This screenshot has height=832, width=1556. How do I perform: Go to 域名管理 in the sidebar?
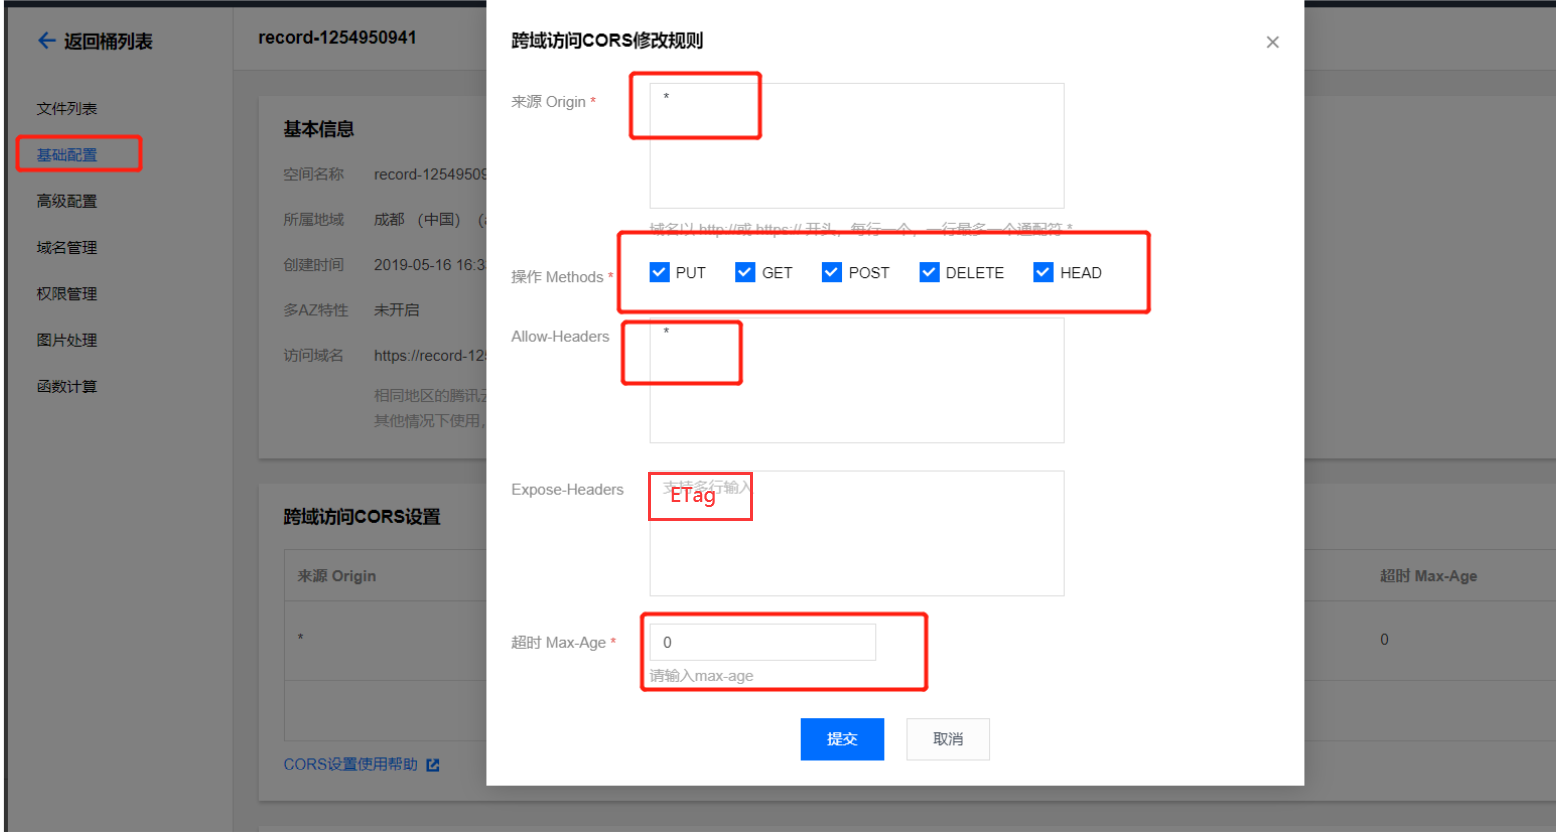point(67,247)
